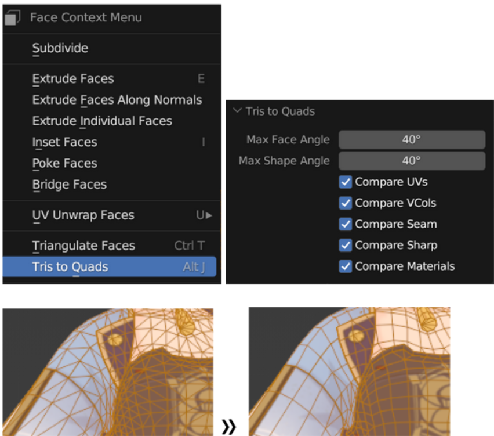Open the UV Unwrap Faces submenu arrow

(x=209, y=215)
